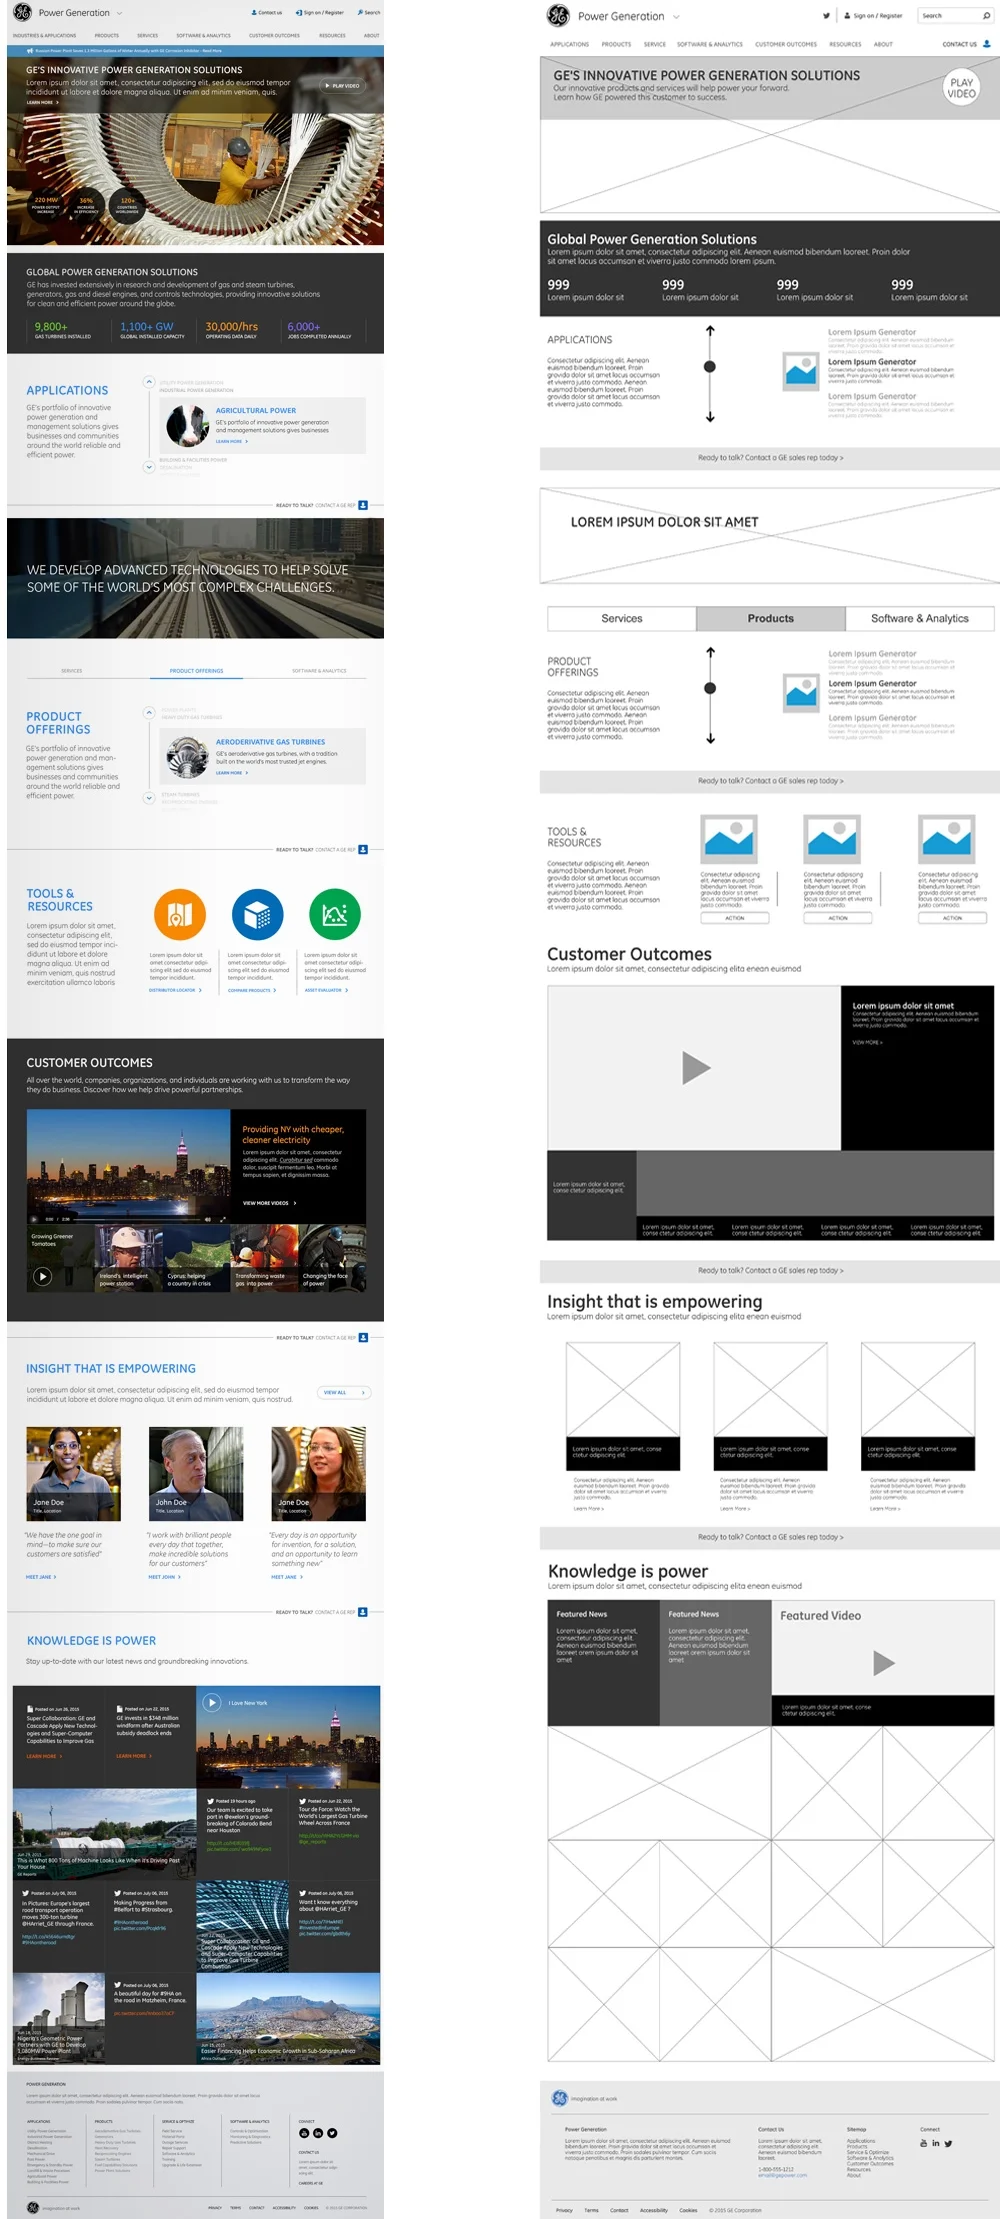
Task: Click the slider dot in Product Offerings wireframe
Action: (x=710, y=688)
